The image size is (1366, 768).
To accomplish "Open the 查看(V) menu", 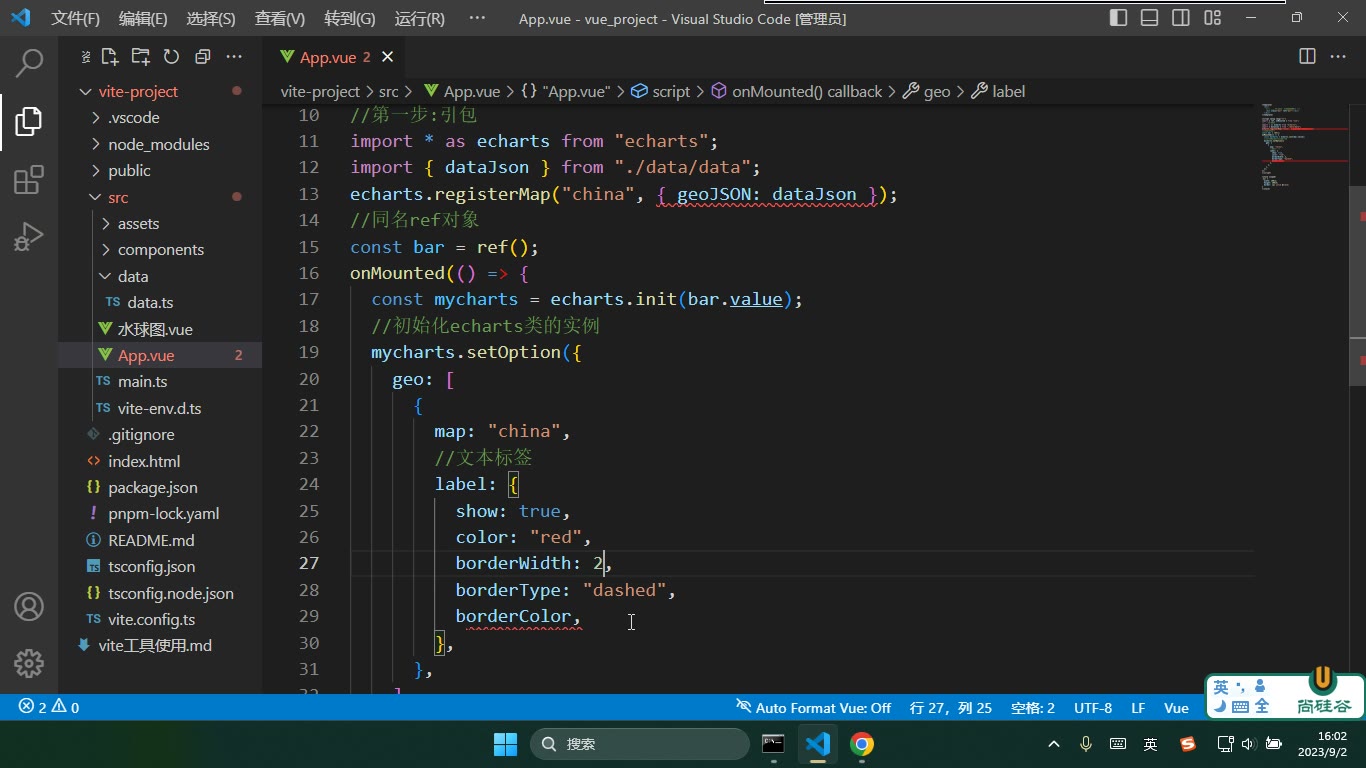I will [x=280, y=18].
